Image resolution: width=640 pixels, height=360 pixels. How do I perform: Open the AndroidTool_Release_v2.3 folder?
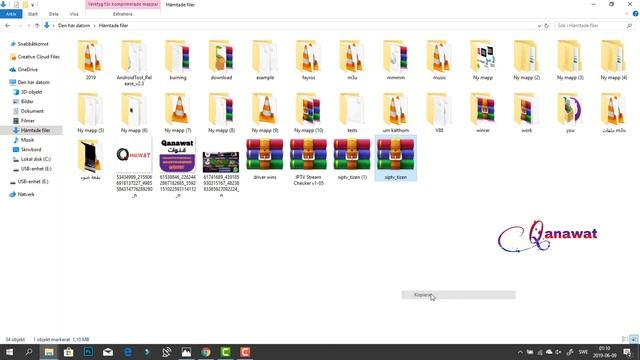point(134,63)
